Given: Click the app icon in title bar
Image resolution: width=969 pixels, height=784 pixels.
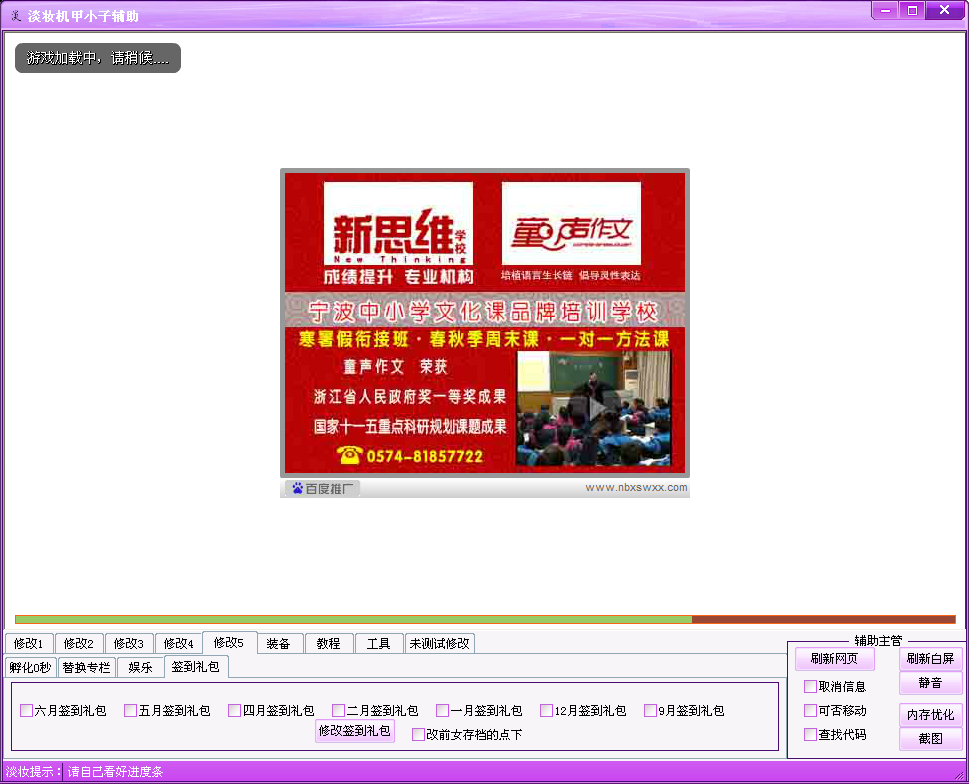Looking at the screenshot, I should click(x=15, y=15).
